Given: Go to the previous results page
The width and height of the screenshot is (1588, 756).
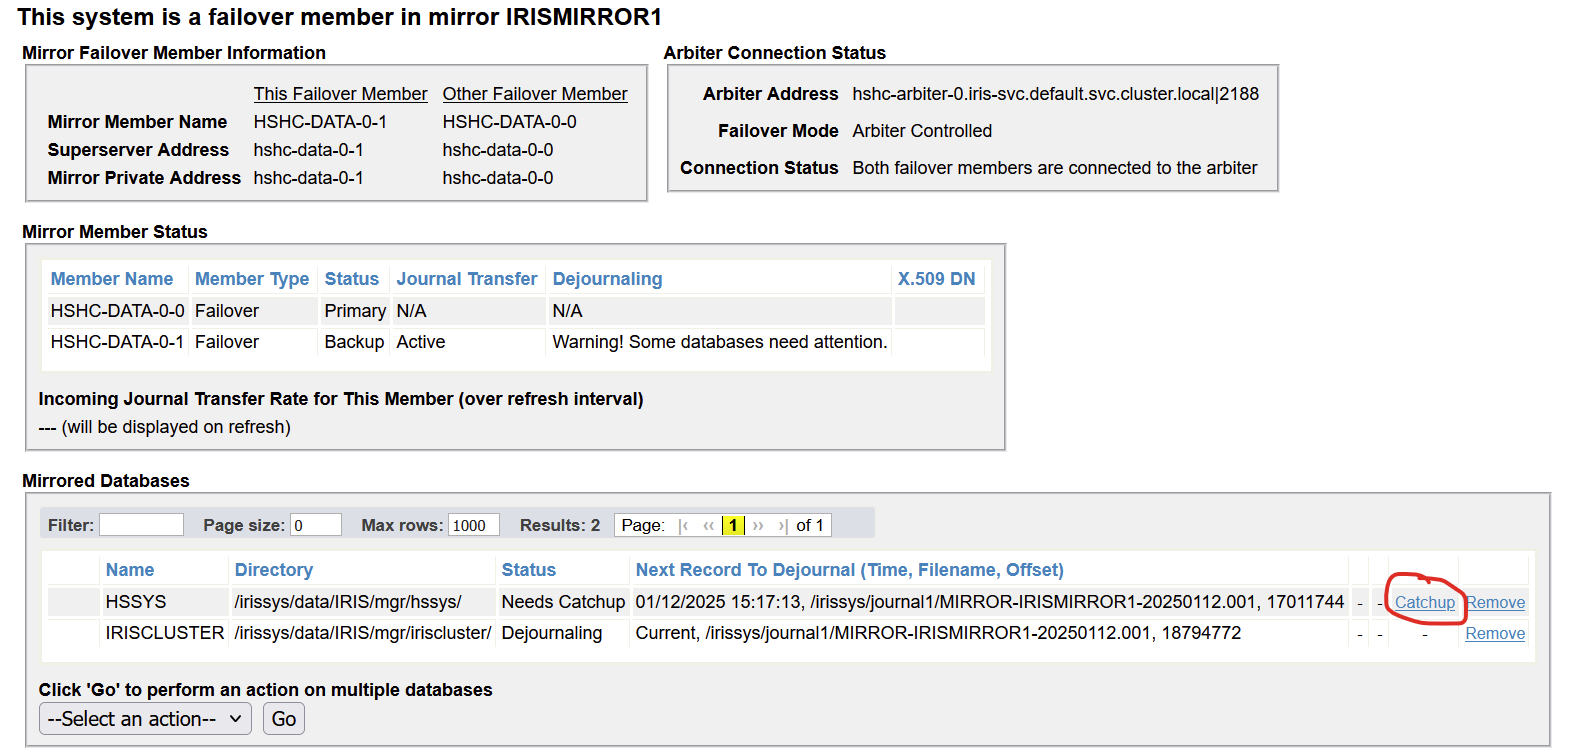Looking at the screenshot, I should 708,526.
